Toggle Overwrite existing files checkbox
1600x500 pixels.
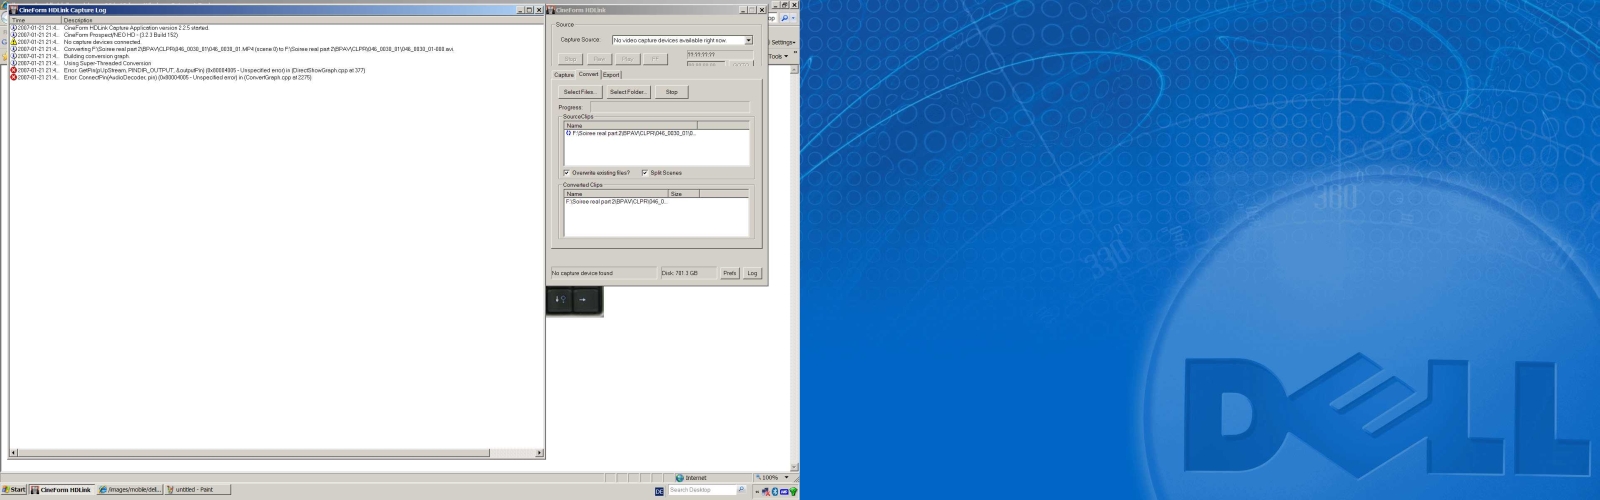tap(566, 172)
